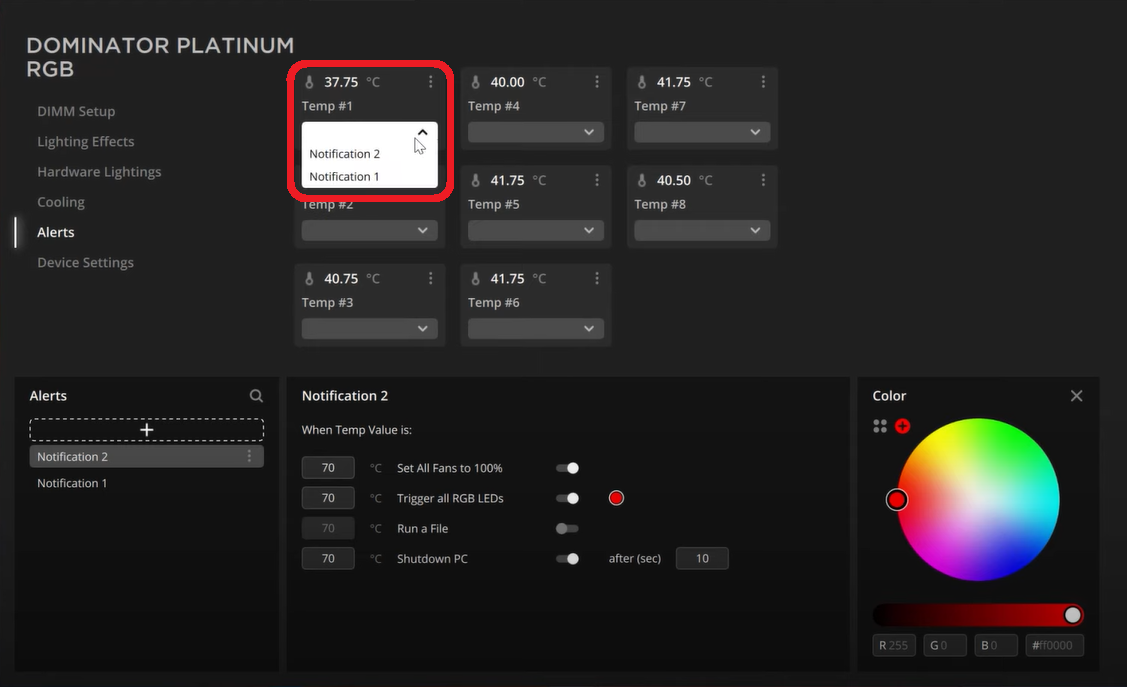Click the red add color plus icon
The image size is (1127, 687).
(x=902, y=426)
